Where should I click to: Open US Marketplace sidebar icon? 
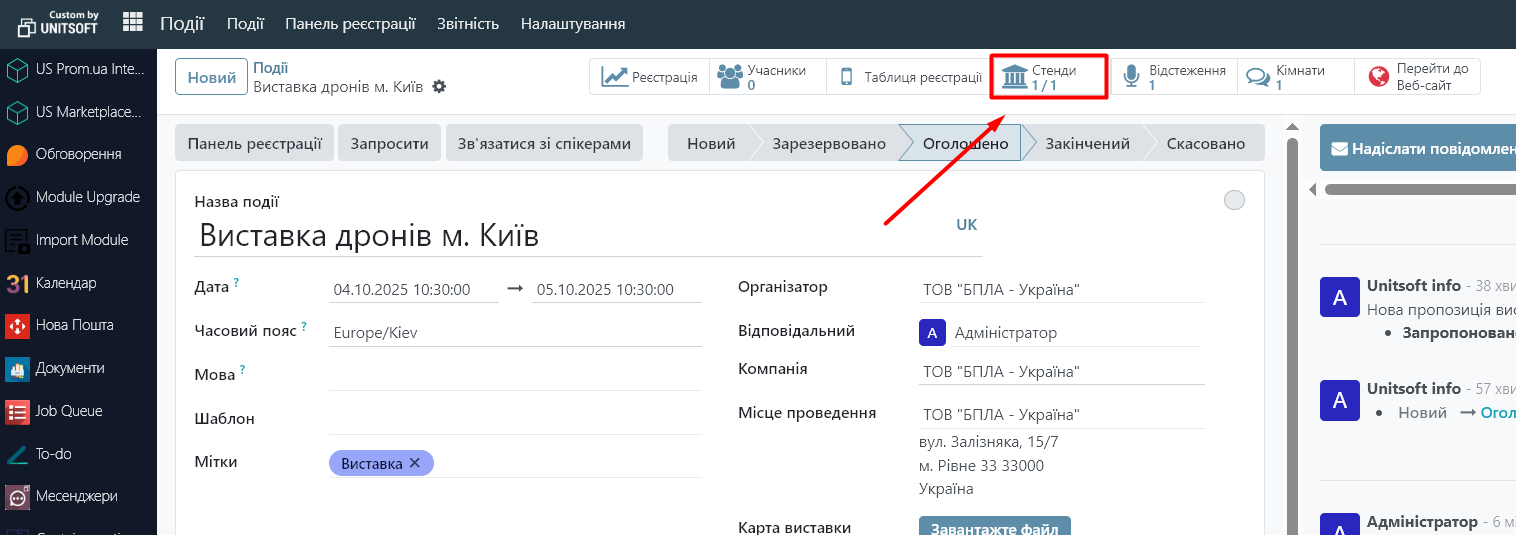point(17,112)
